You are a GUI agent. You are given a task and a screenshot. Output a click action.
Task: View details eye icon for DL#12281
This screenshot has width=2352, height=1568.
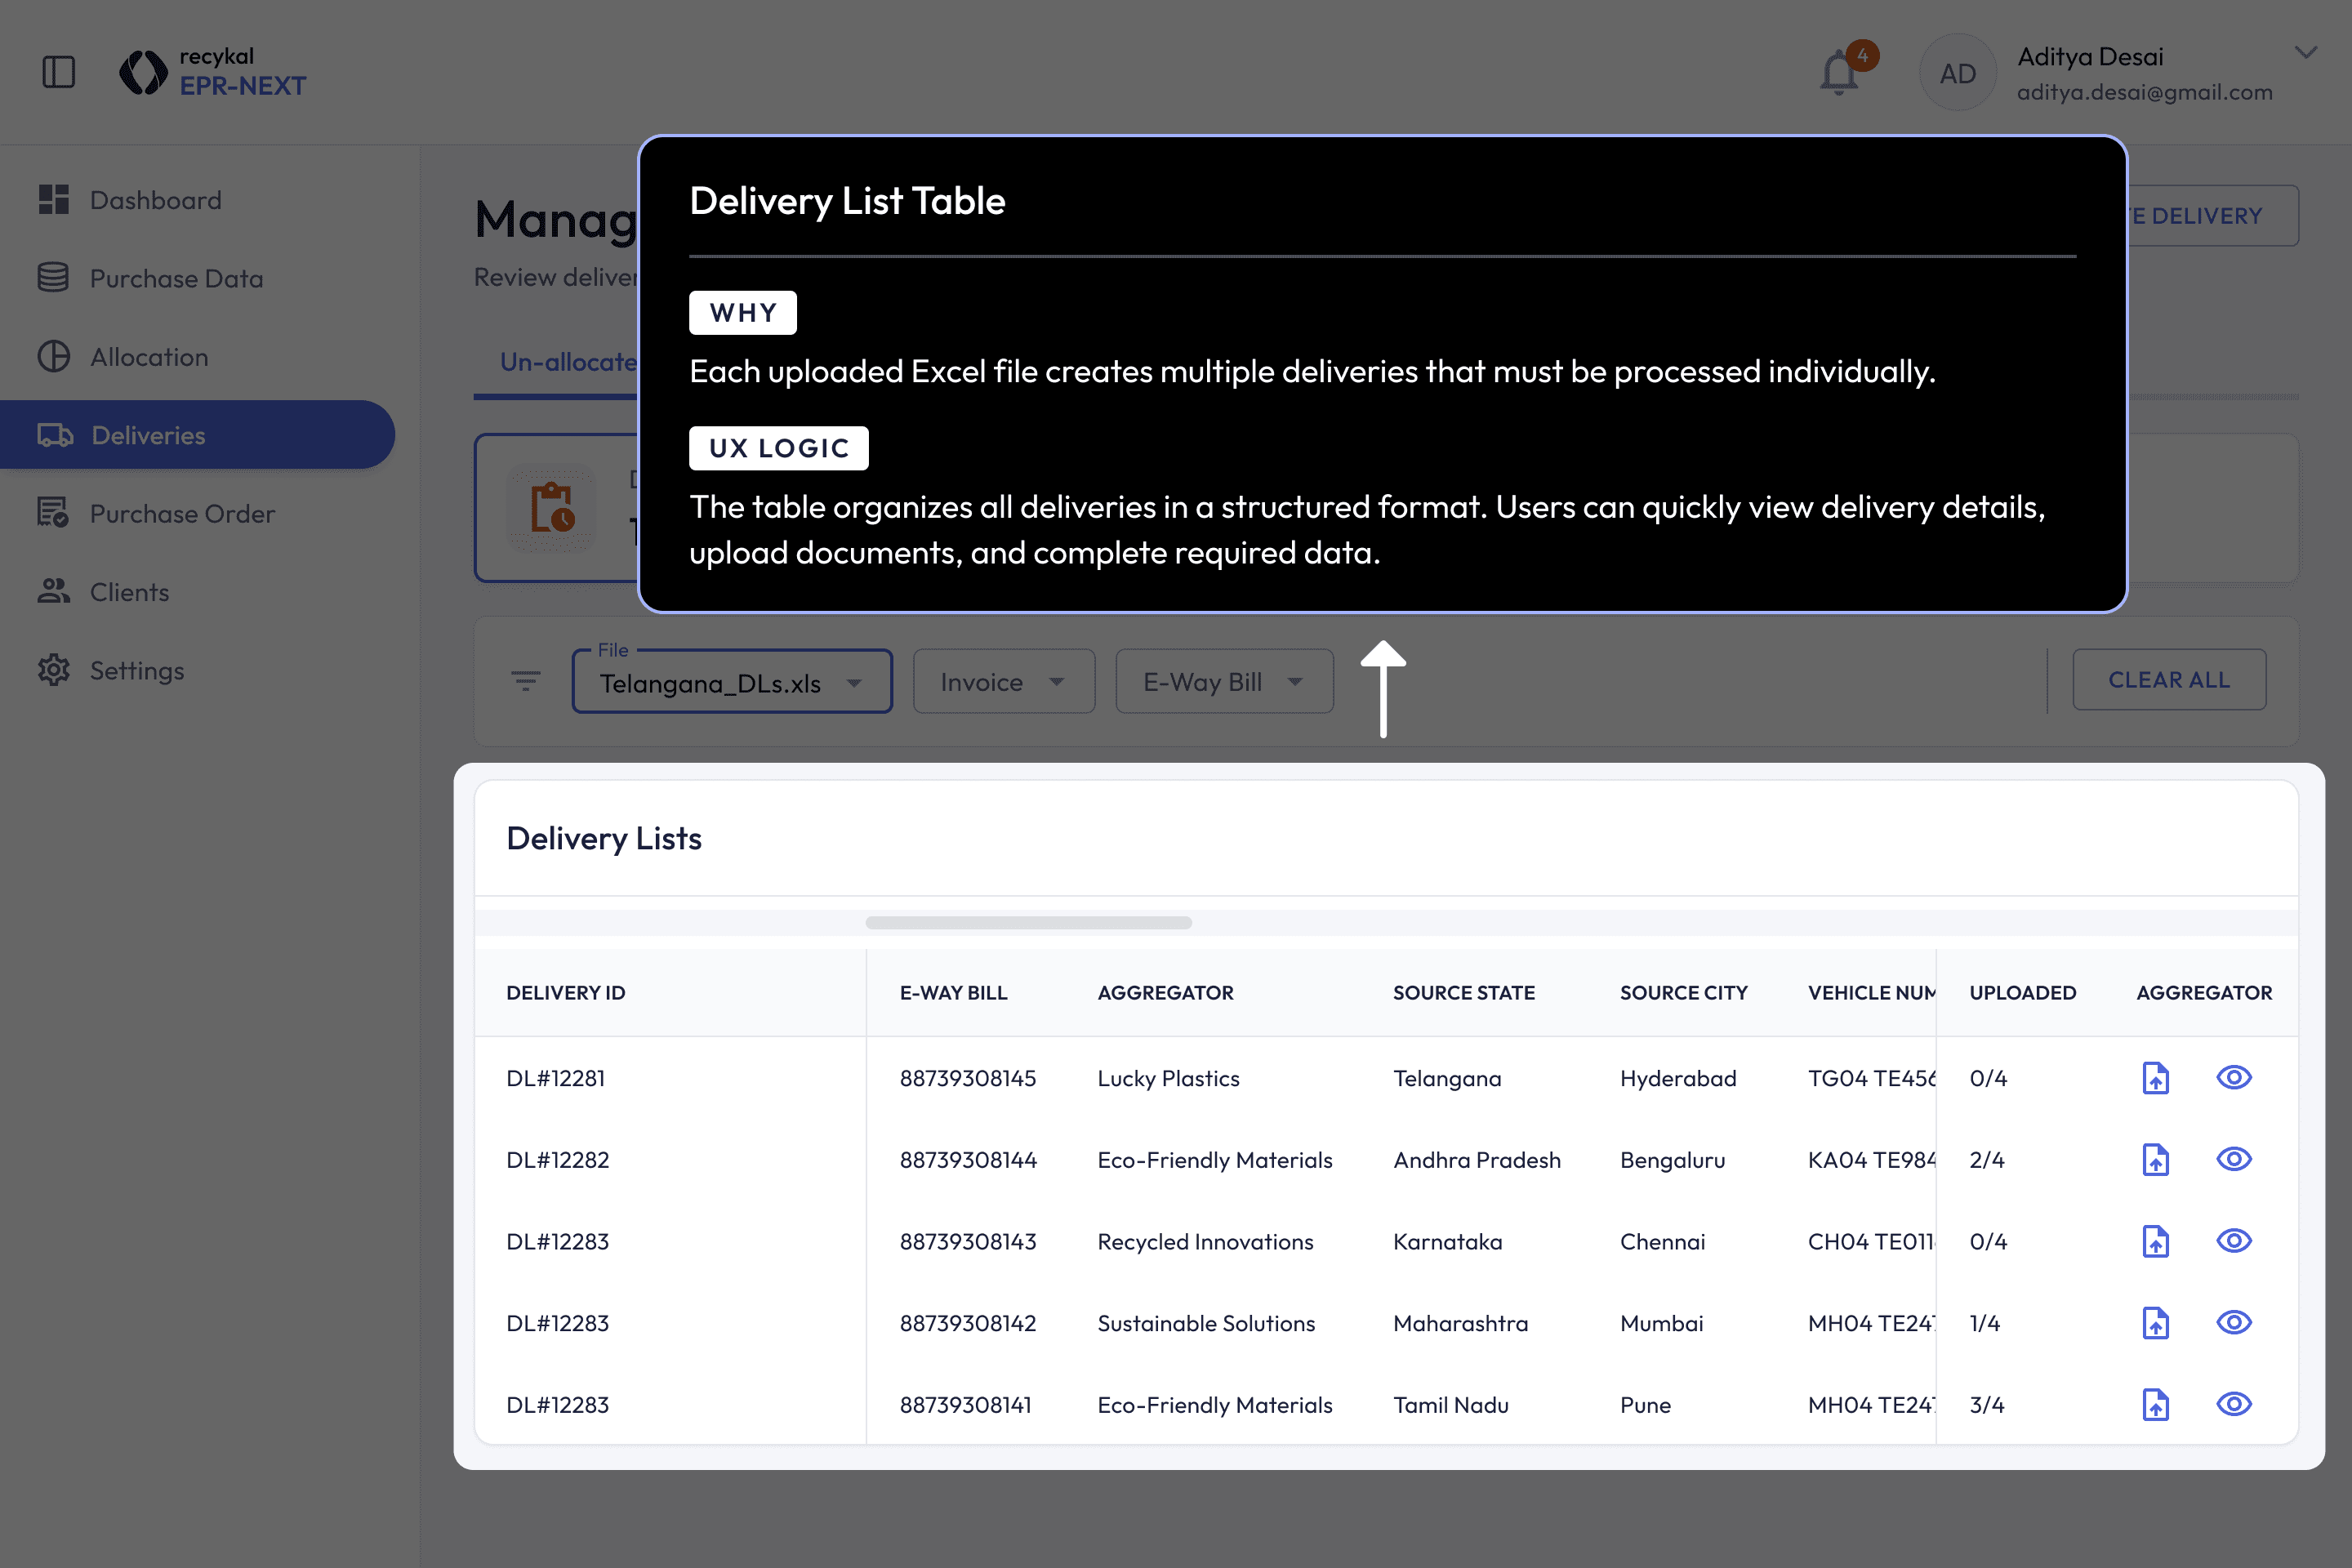click(2233, 1077)
